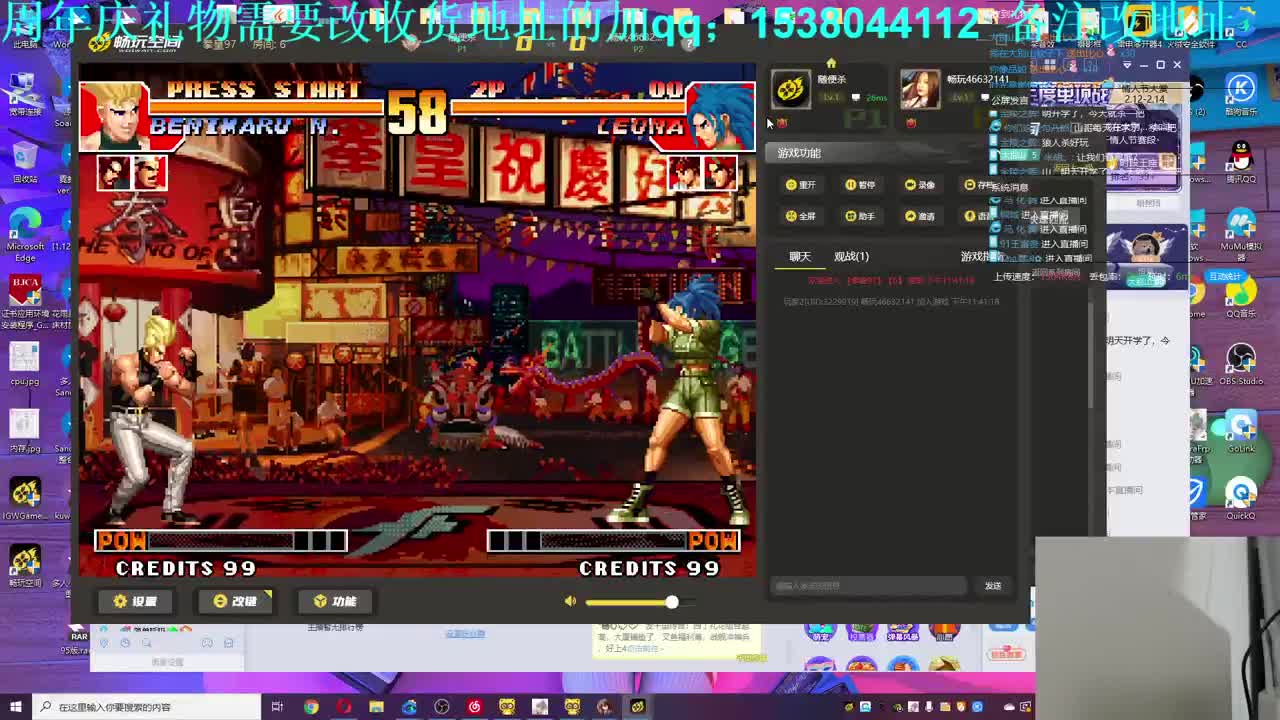Switch to the 观战(1) spectators tab
Viewport: 1280px width, 720px height.
[x=851, y=257]
